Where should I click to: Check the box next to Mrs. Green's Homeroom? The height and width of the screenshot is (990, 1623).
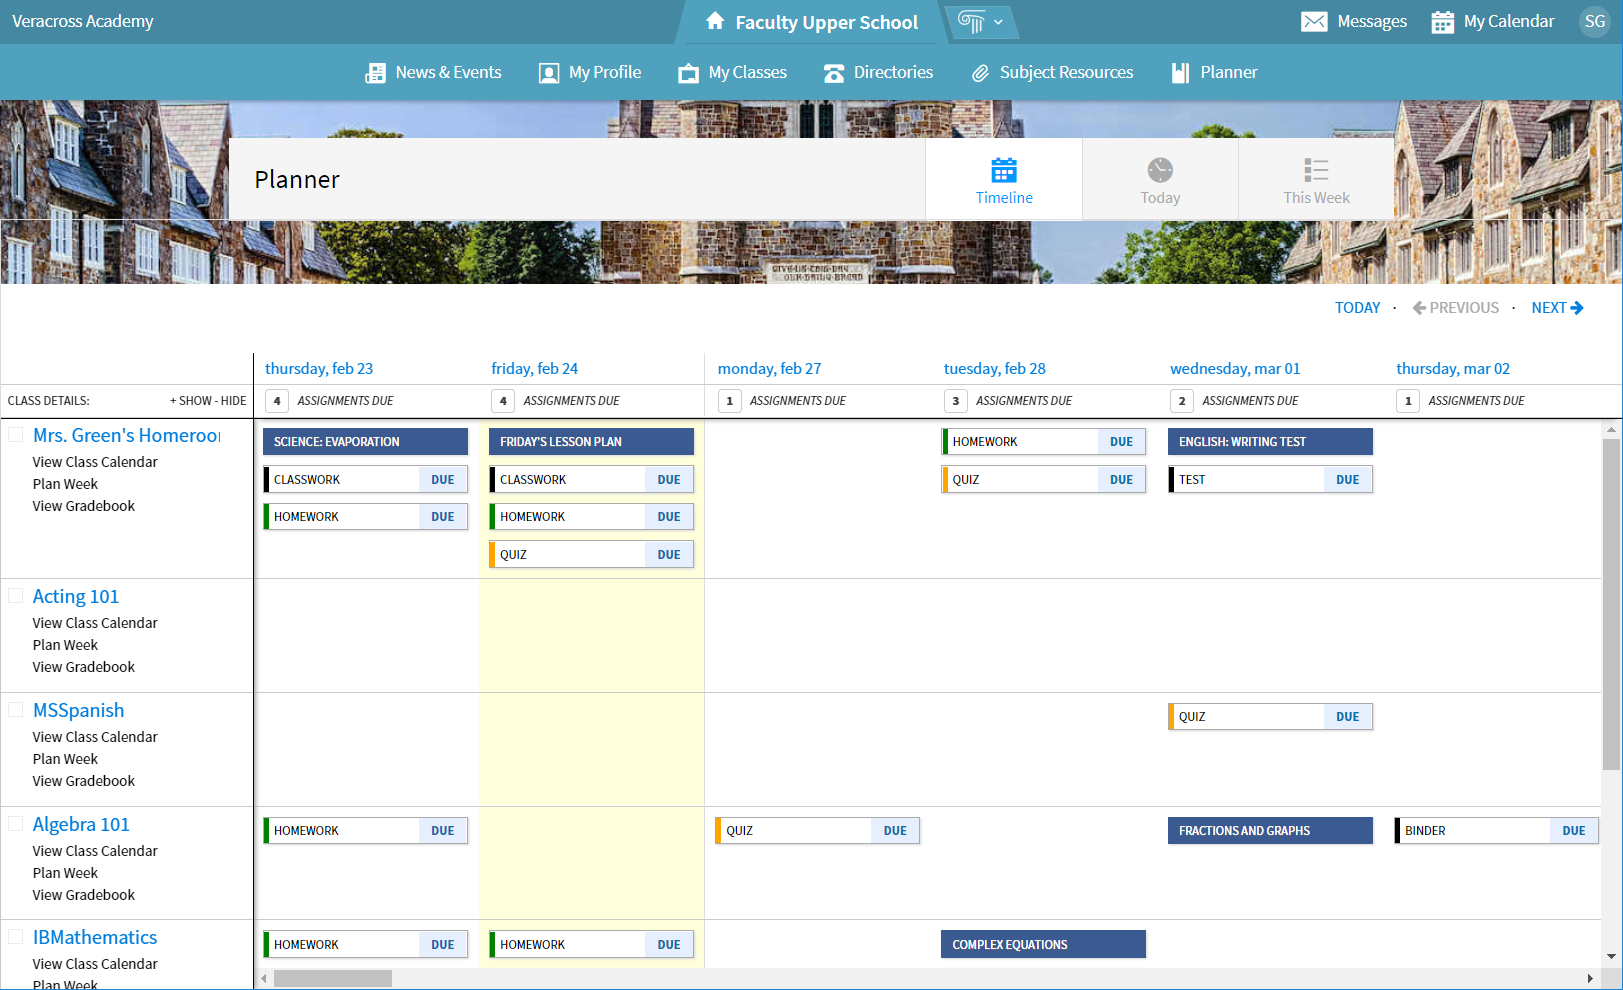coord(15,434)
